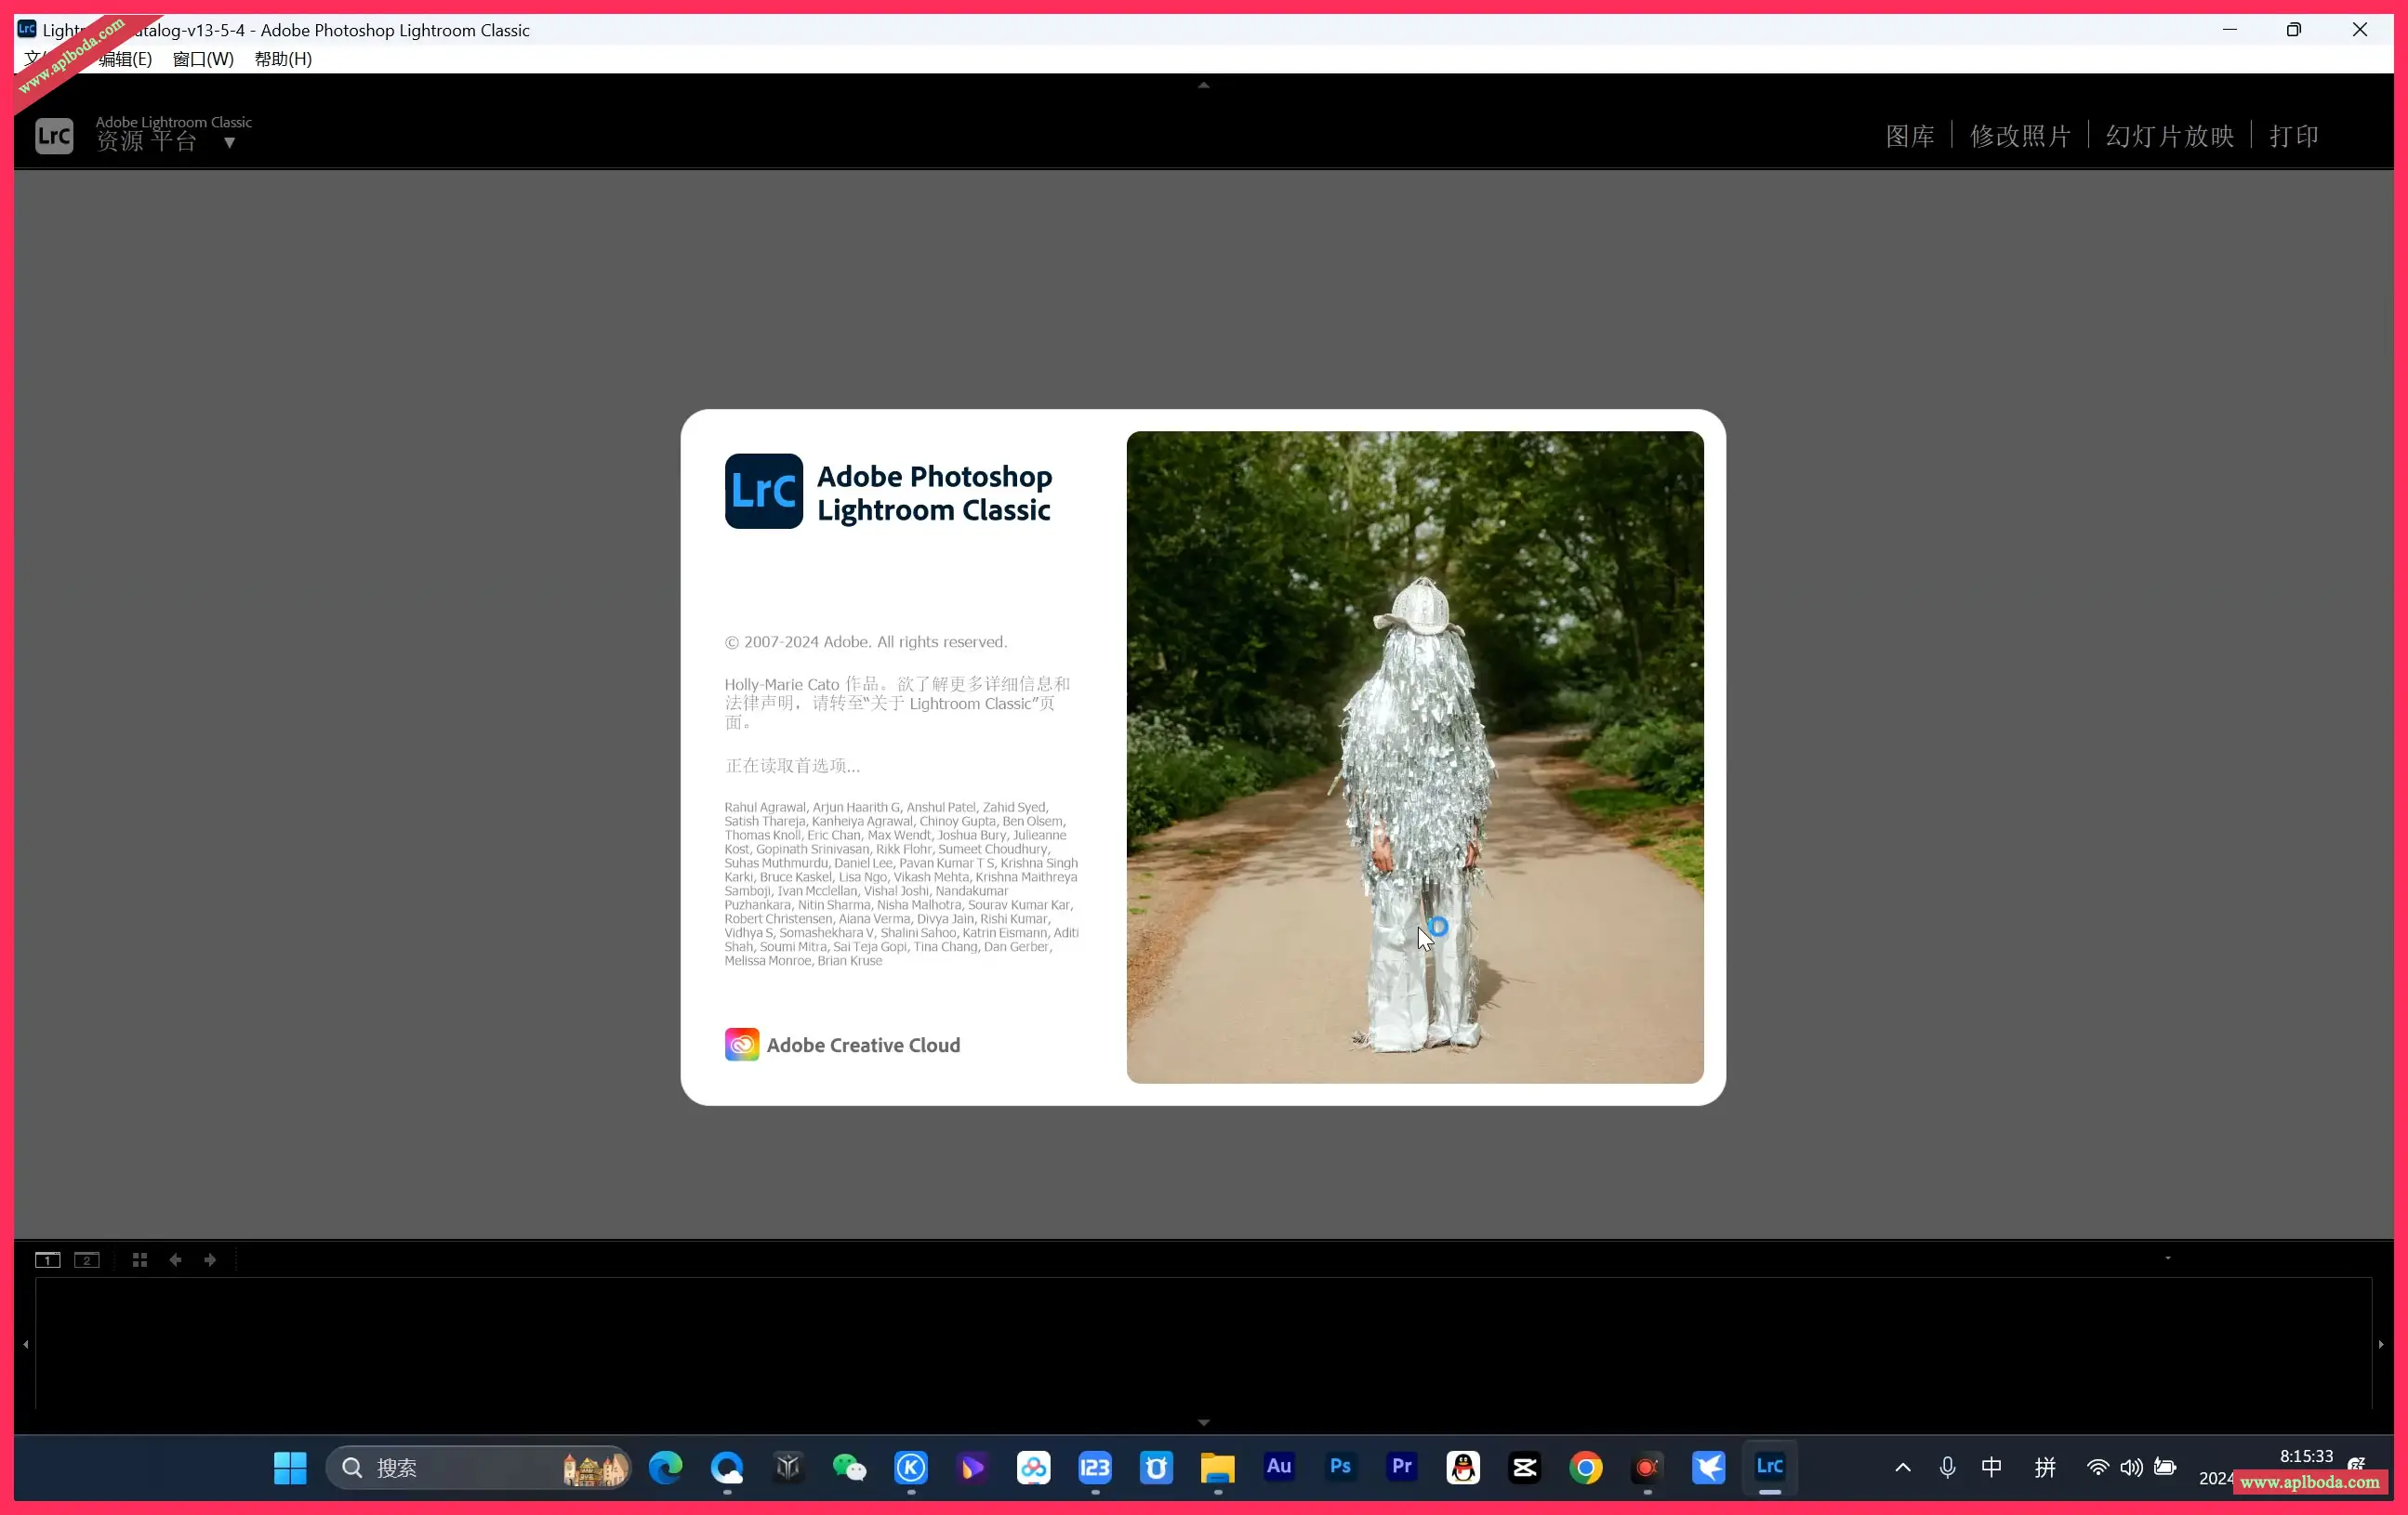This screenshot has width=2408, height=1515.
Task: Open Google Chrome from taskbar
Action: [x=1586, y=1468]
